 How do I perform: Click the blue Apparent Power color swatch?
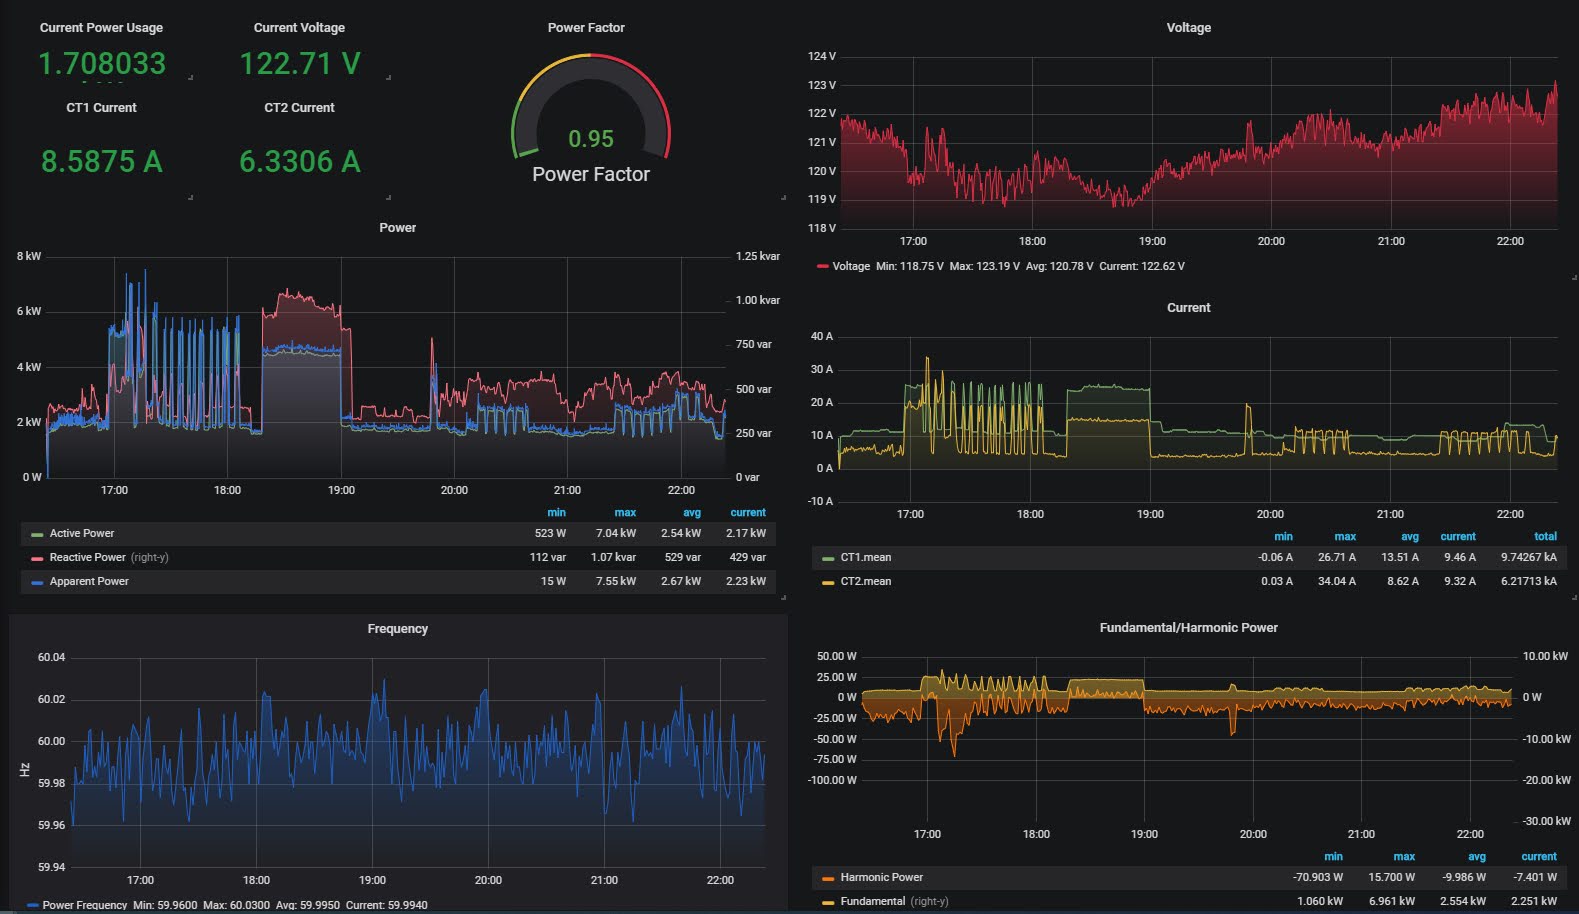[37, 582]
